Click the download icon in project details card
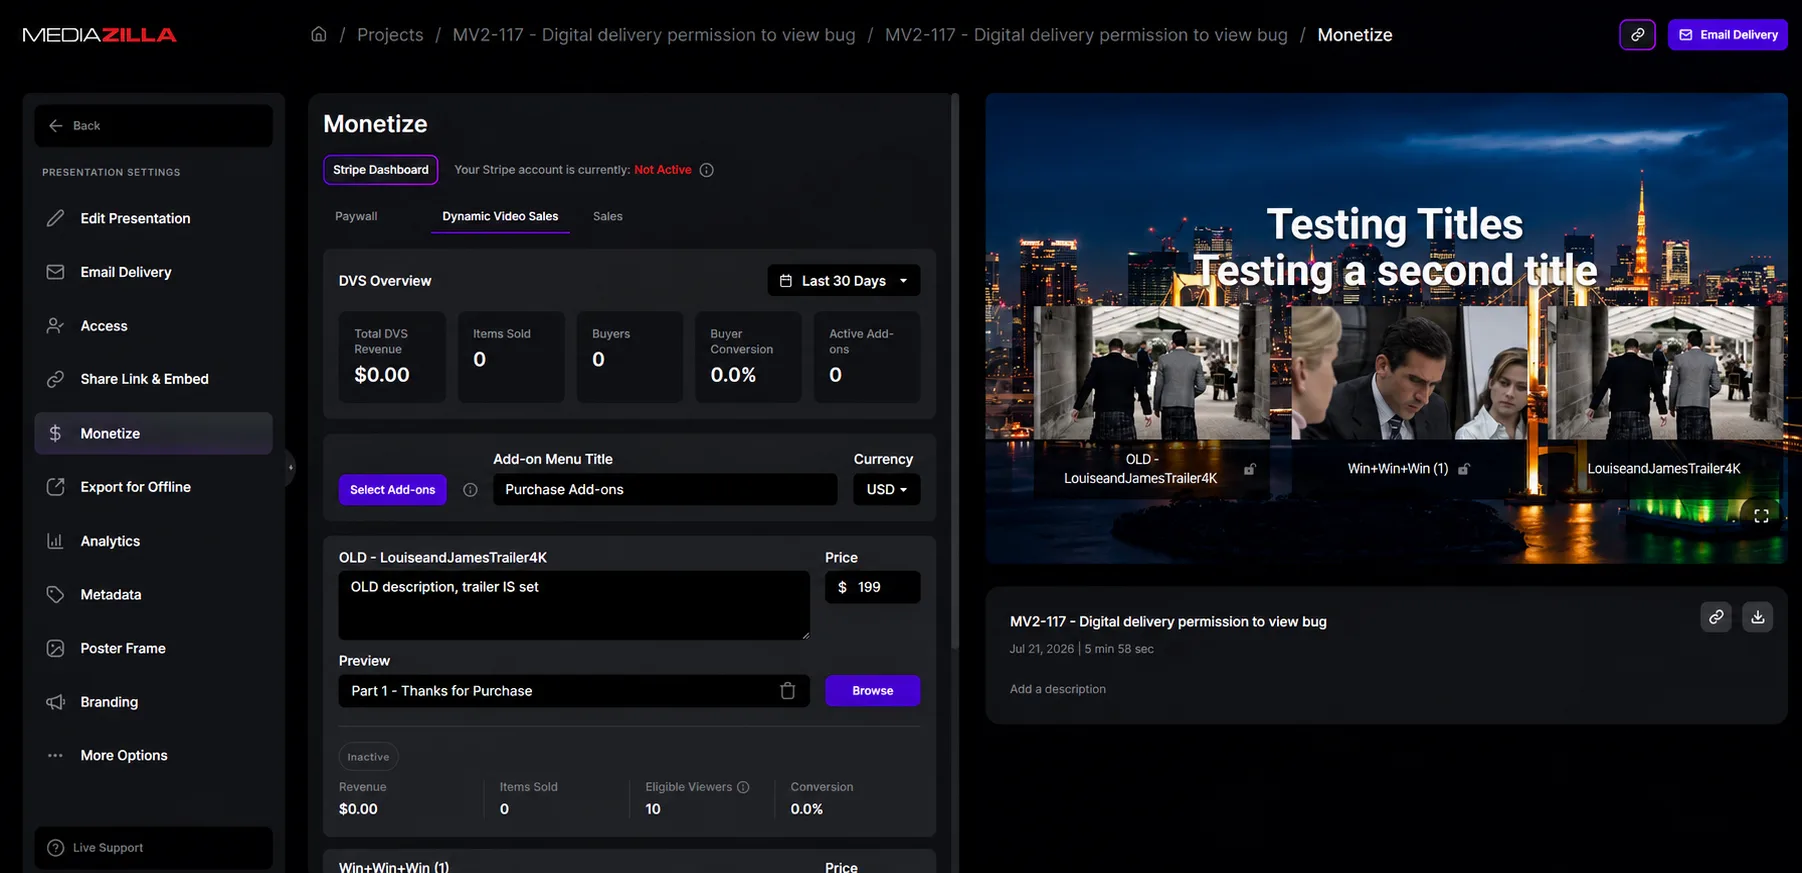 pos(1758,617)
